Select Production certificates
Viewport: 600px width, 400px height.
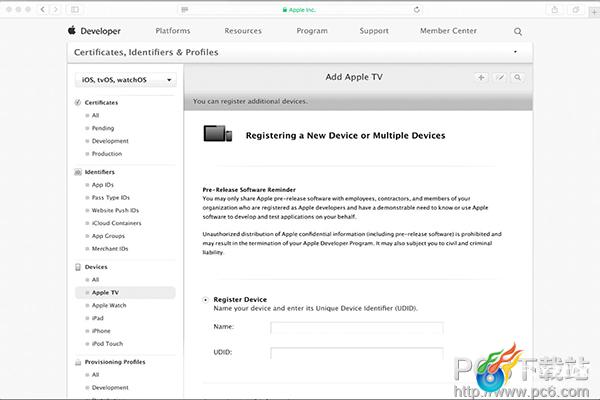(107, 153)
